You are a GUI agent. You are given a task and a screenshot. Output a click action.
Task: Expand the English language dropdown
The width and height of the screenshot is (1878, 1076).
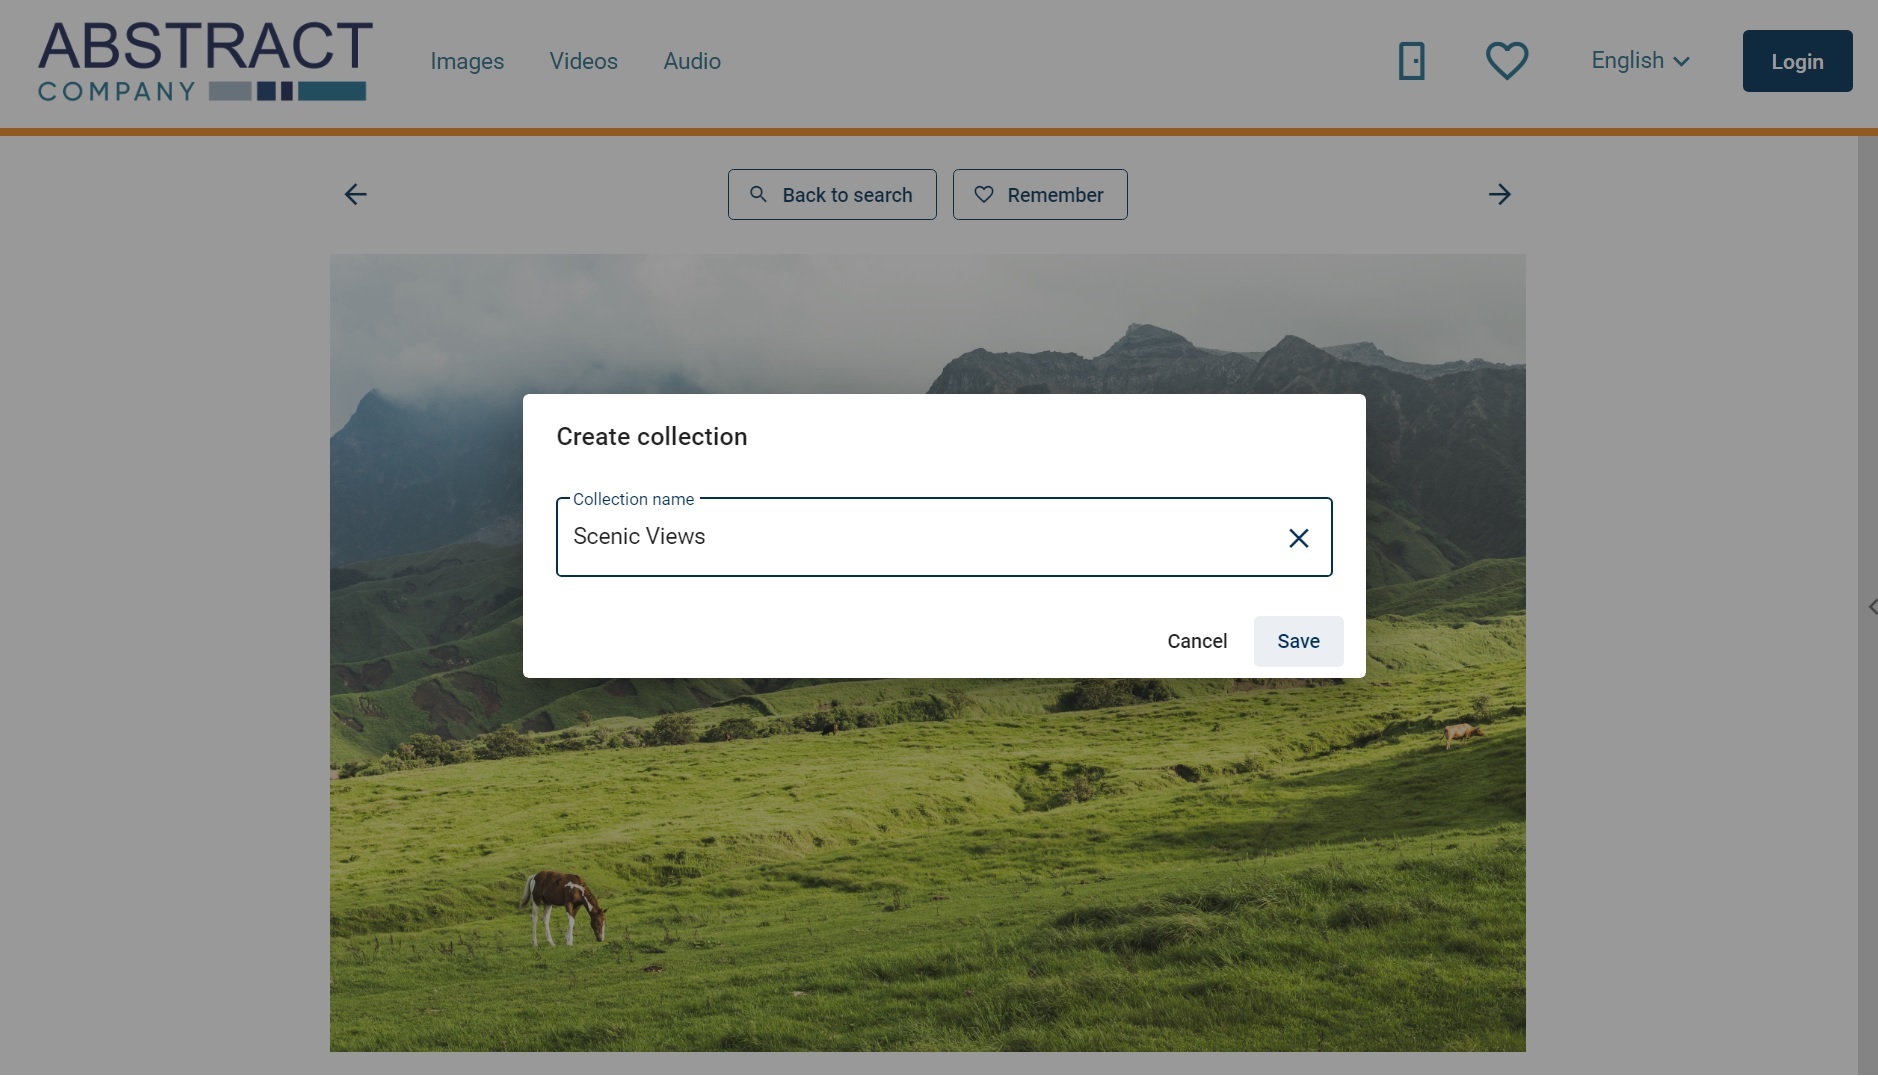1641,61
